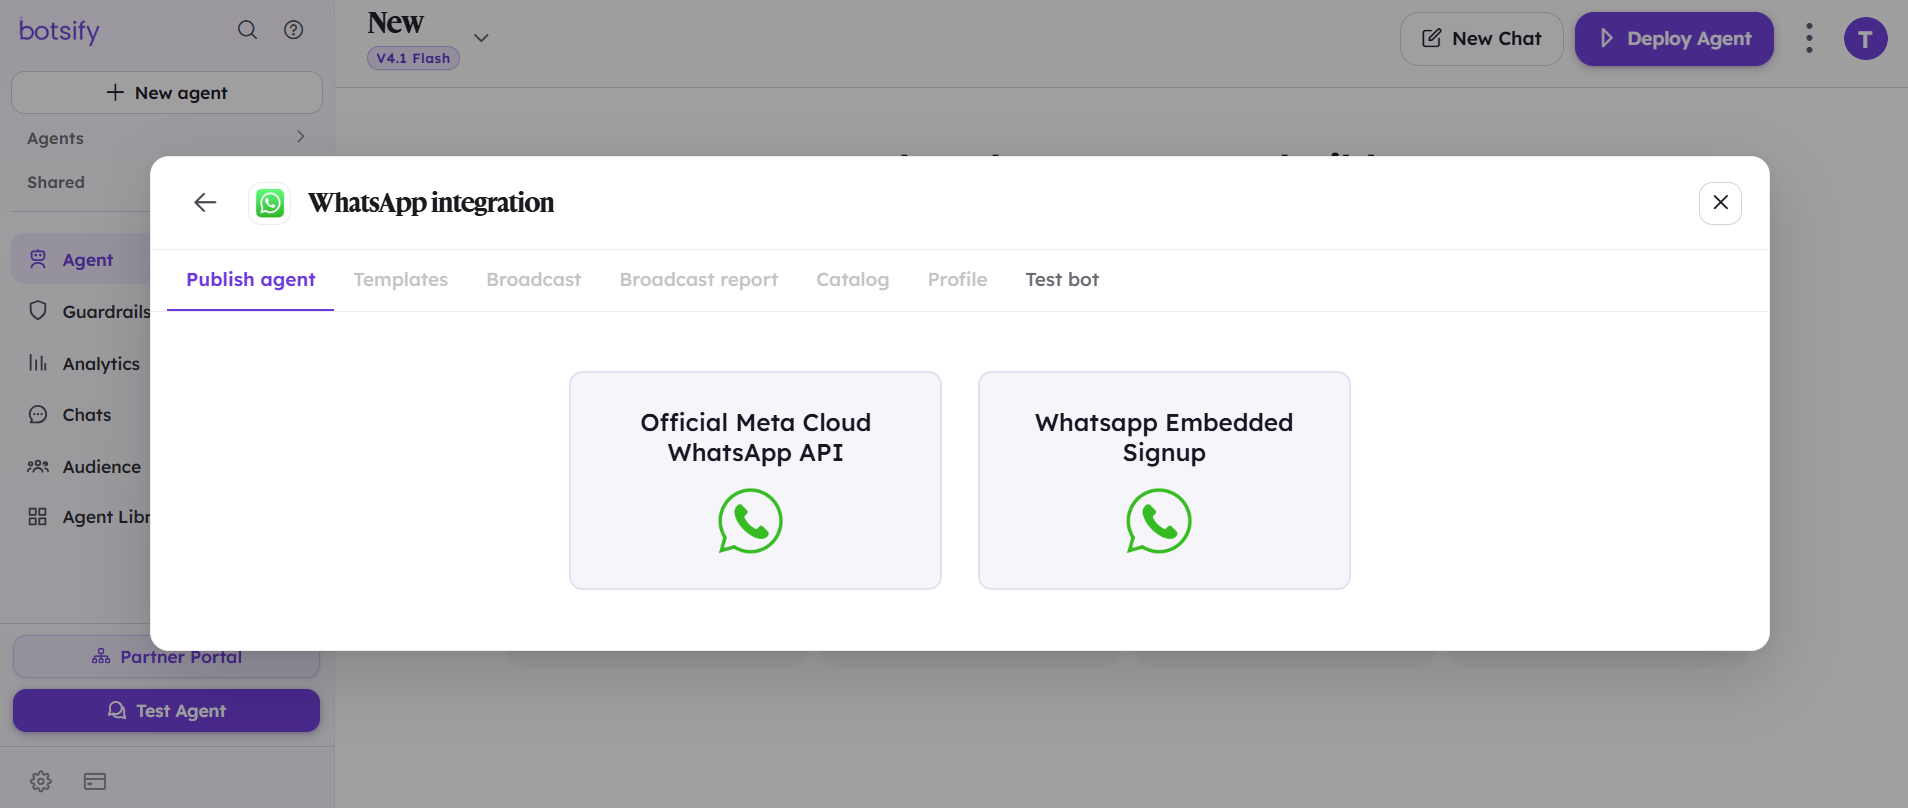This screenshot has width=1908, height=808.
Task: Open the Shared sidebar item
Action: [56, 182]
